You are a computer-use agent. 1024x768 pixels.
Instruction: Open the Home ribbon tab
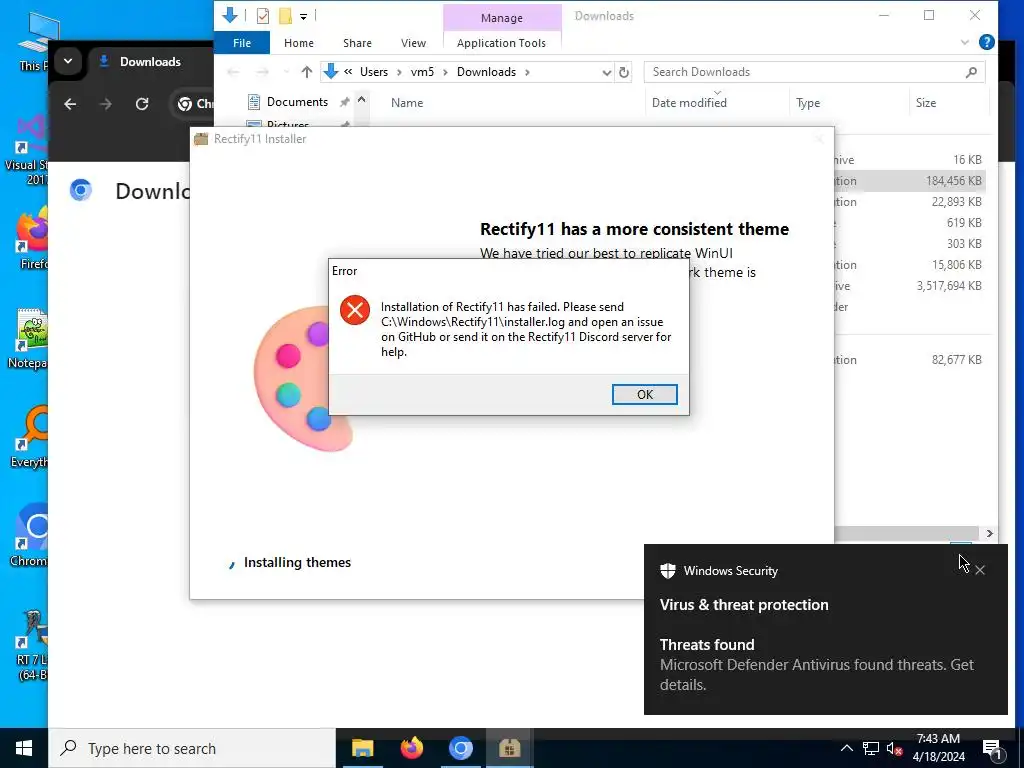pyautogui.click(x=298, y=43)
